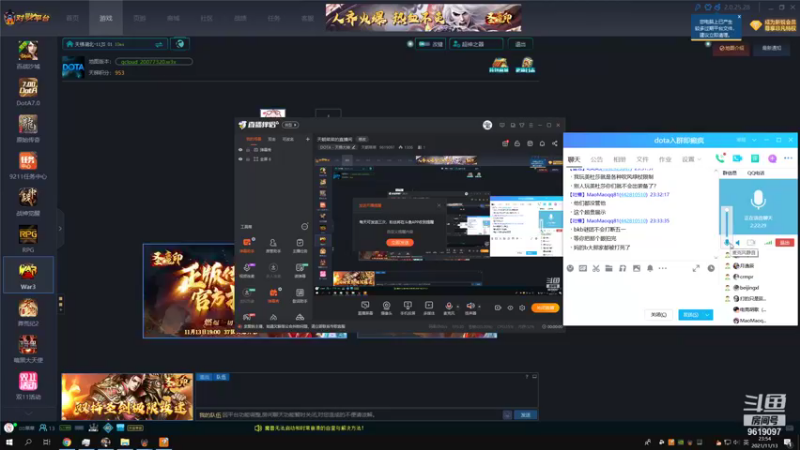Mute the microphone in QQ voice panel
The image size is (800, 450).
tap(727, 243)
